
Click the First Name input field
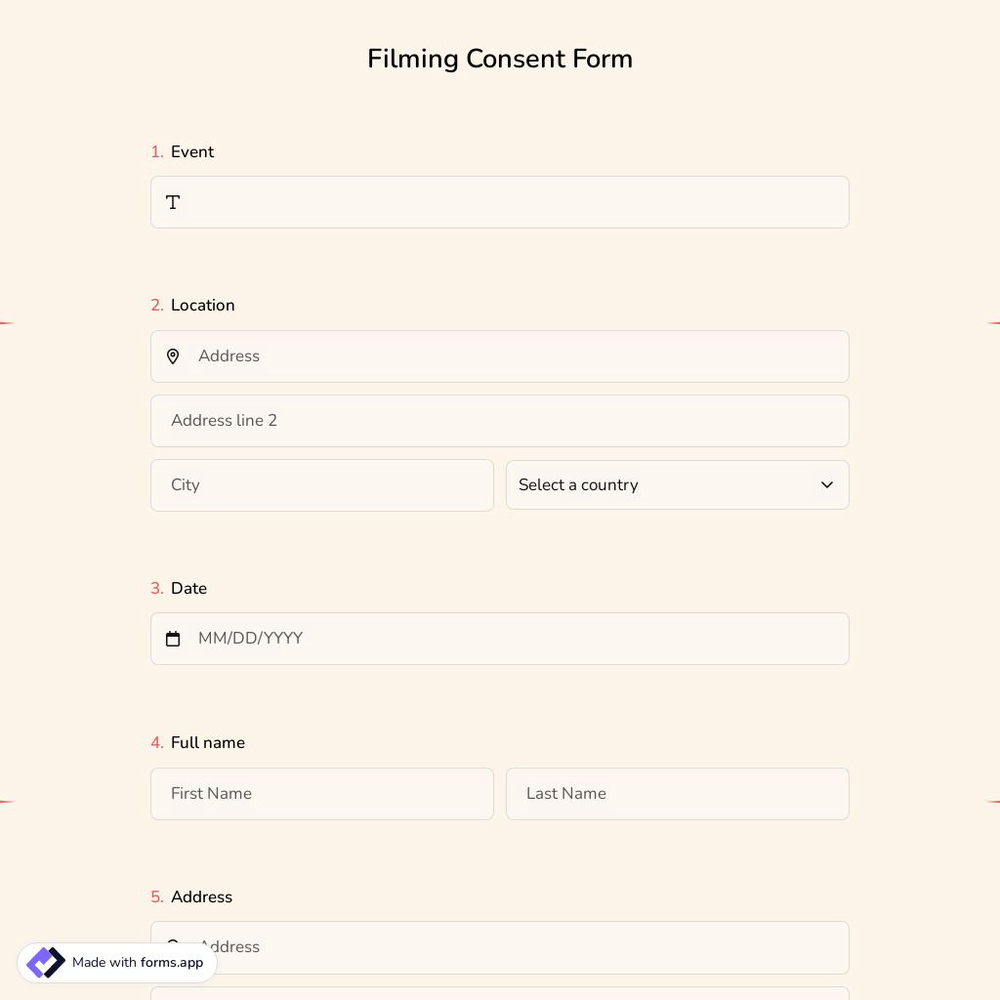322,794
